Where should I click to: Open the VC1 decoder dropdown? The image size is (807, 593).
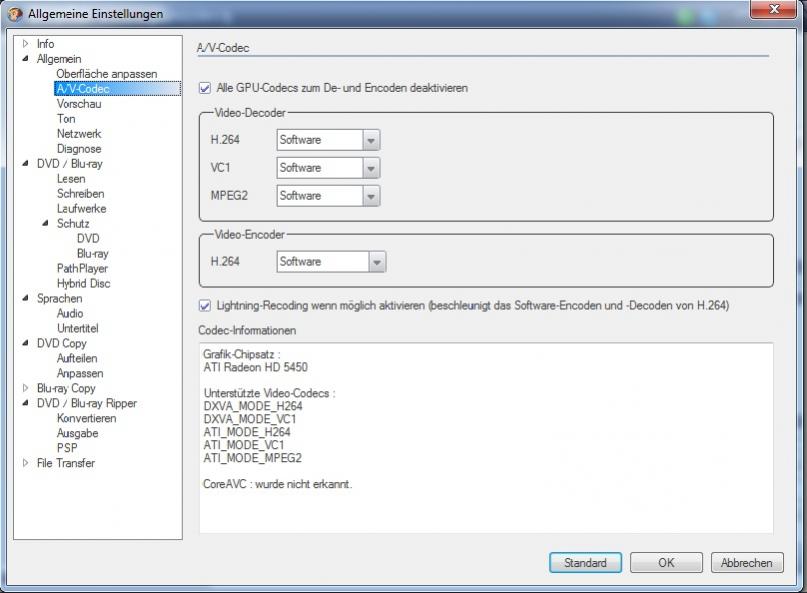pyautogui.click(x=328, y=168)
